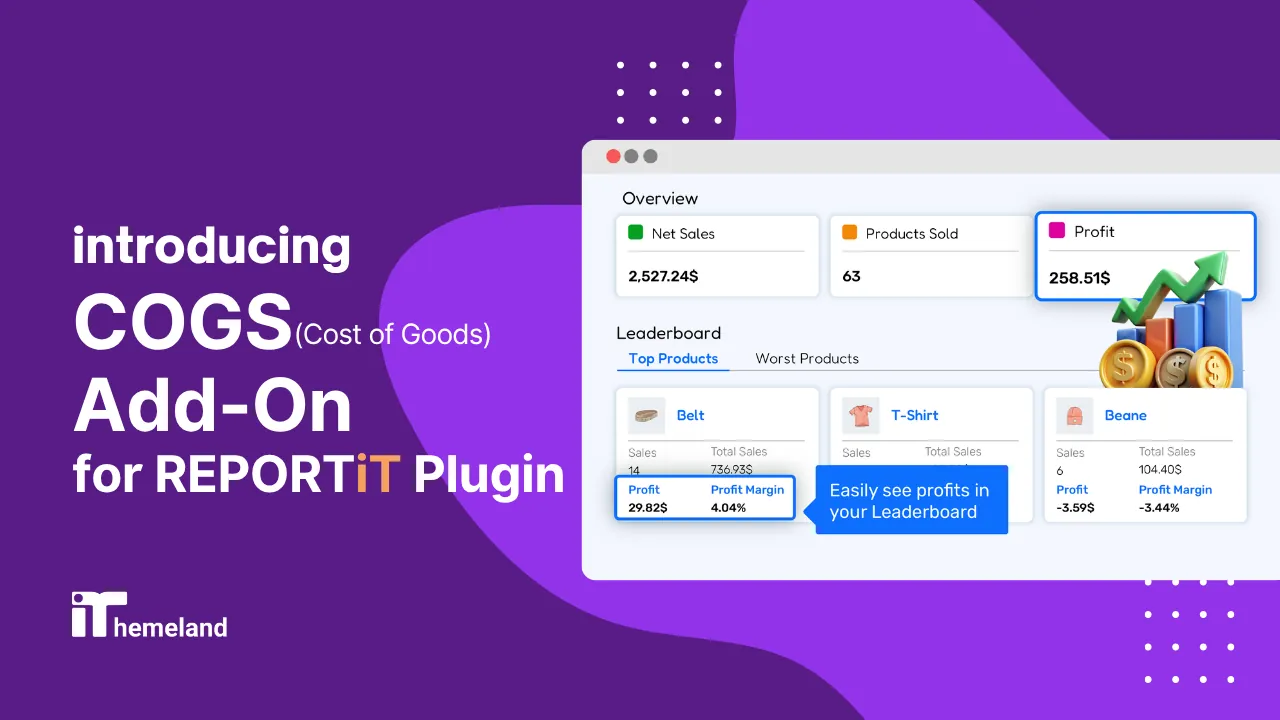
Task: Click the green Net Sales color square
Action: tap(635, 232)
